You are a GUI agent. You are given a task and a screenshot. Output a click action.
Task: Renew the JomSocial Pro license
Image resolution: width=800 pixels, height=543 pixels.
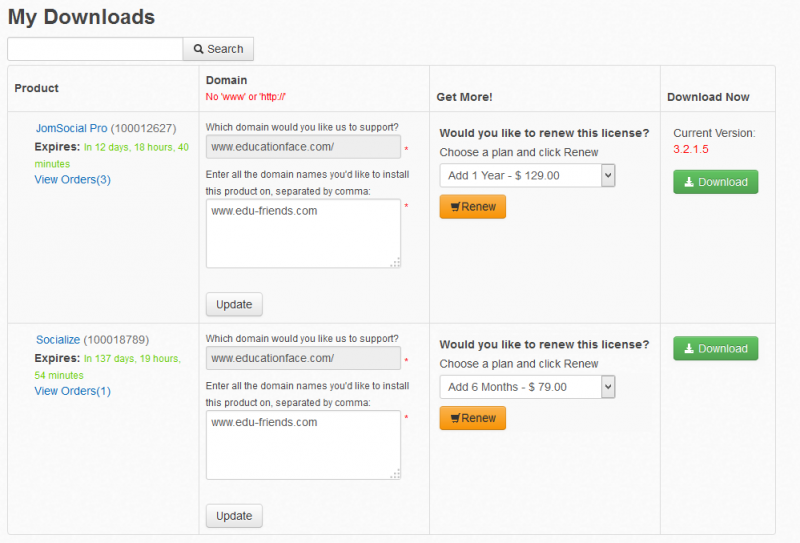pyautogui.click(x=472, y=207)
